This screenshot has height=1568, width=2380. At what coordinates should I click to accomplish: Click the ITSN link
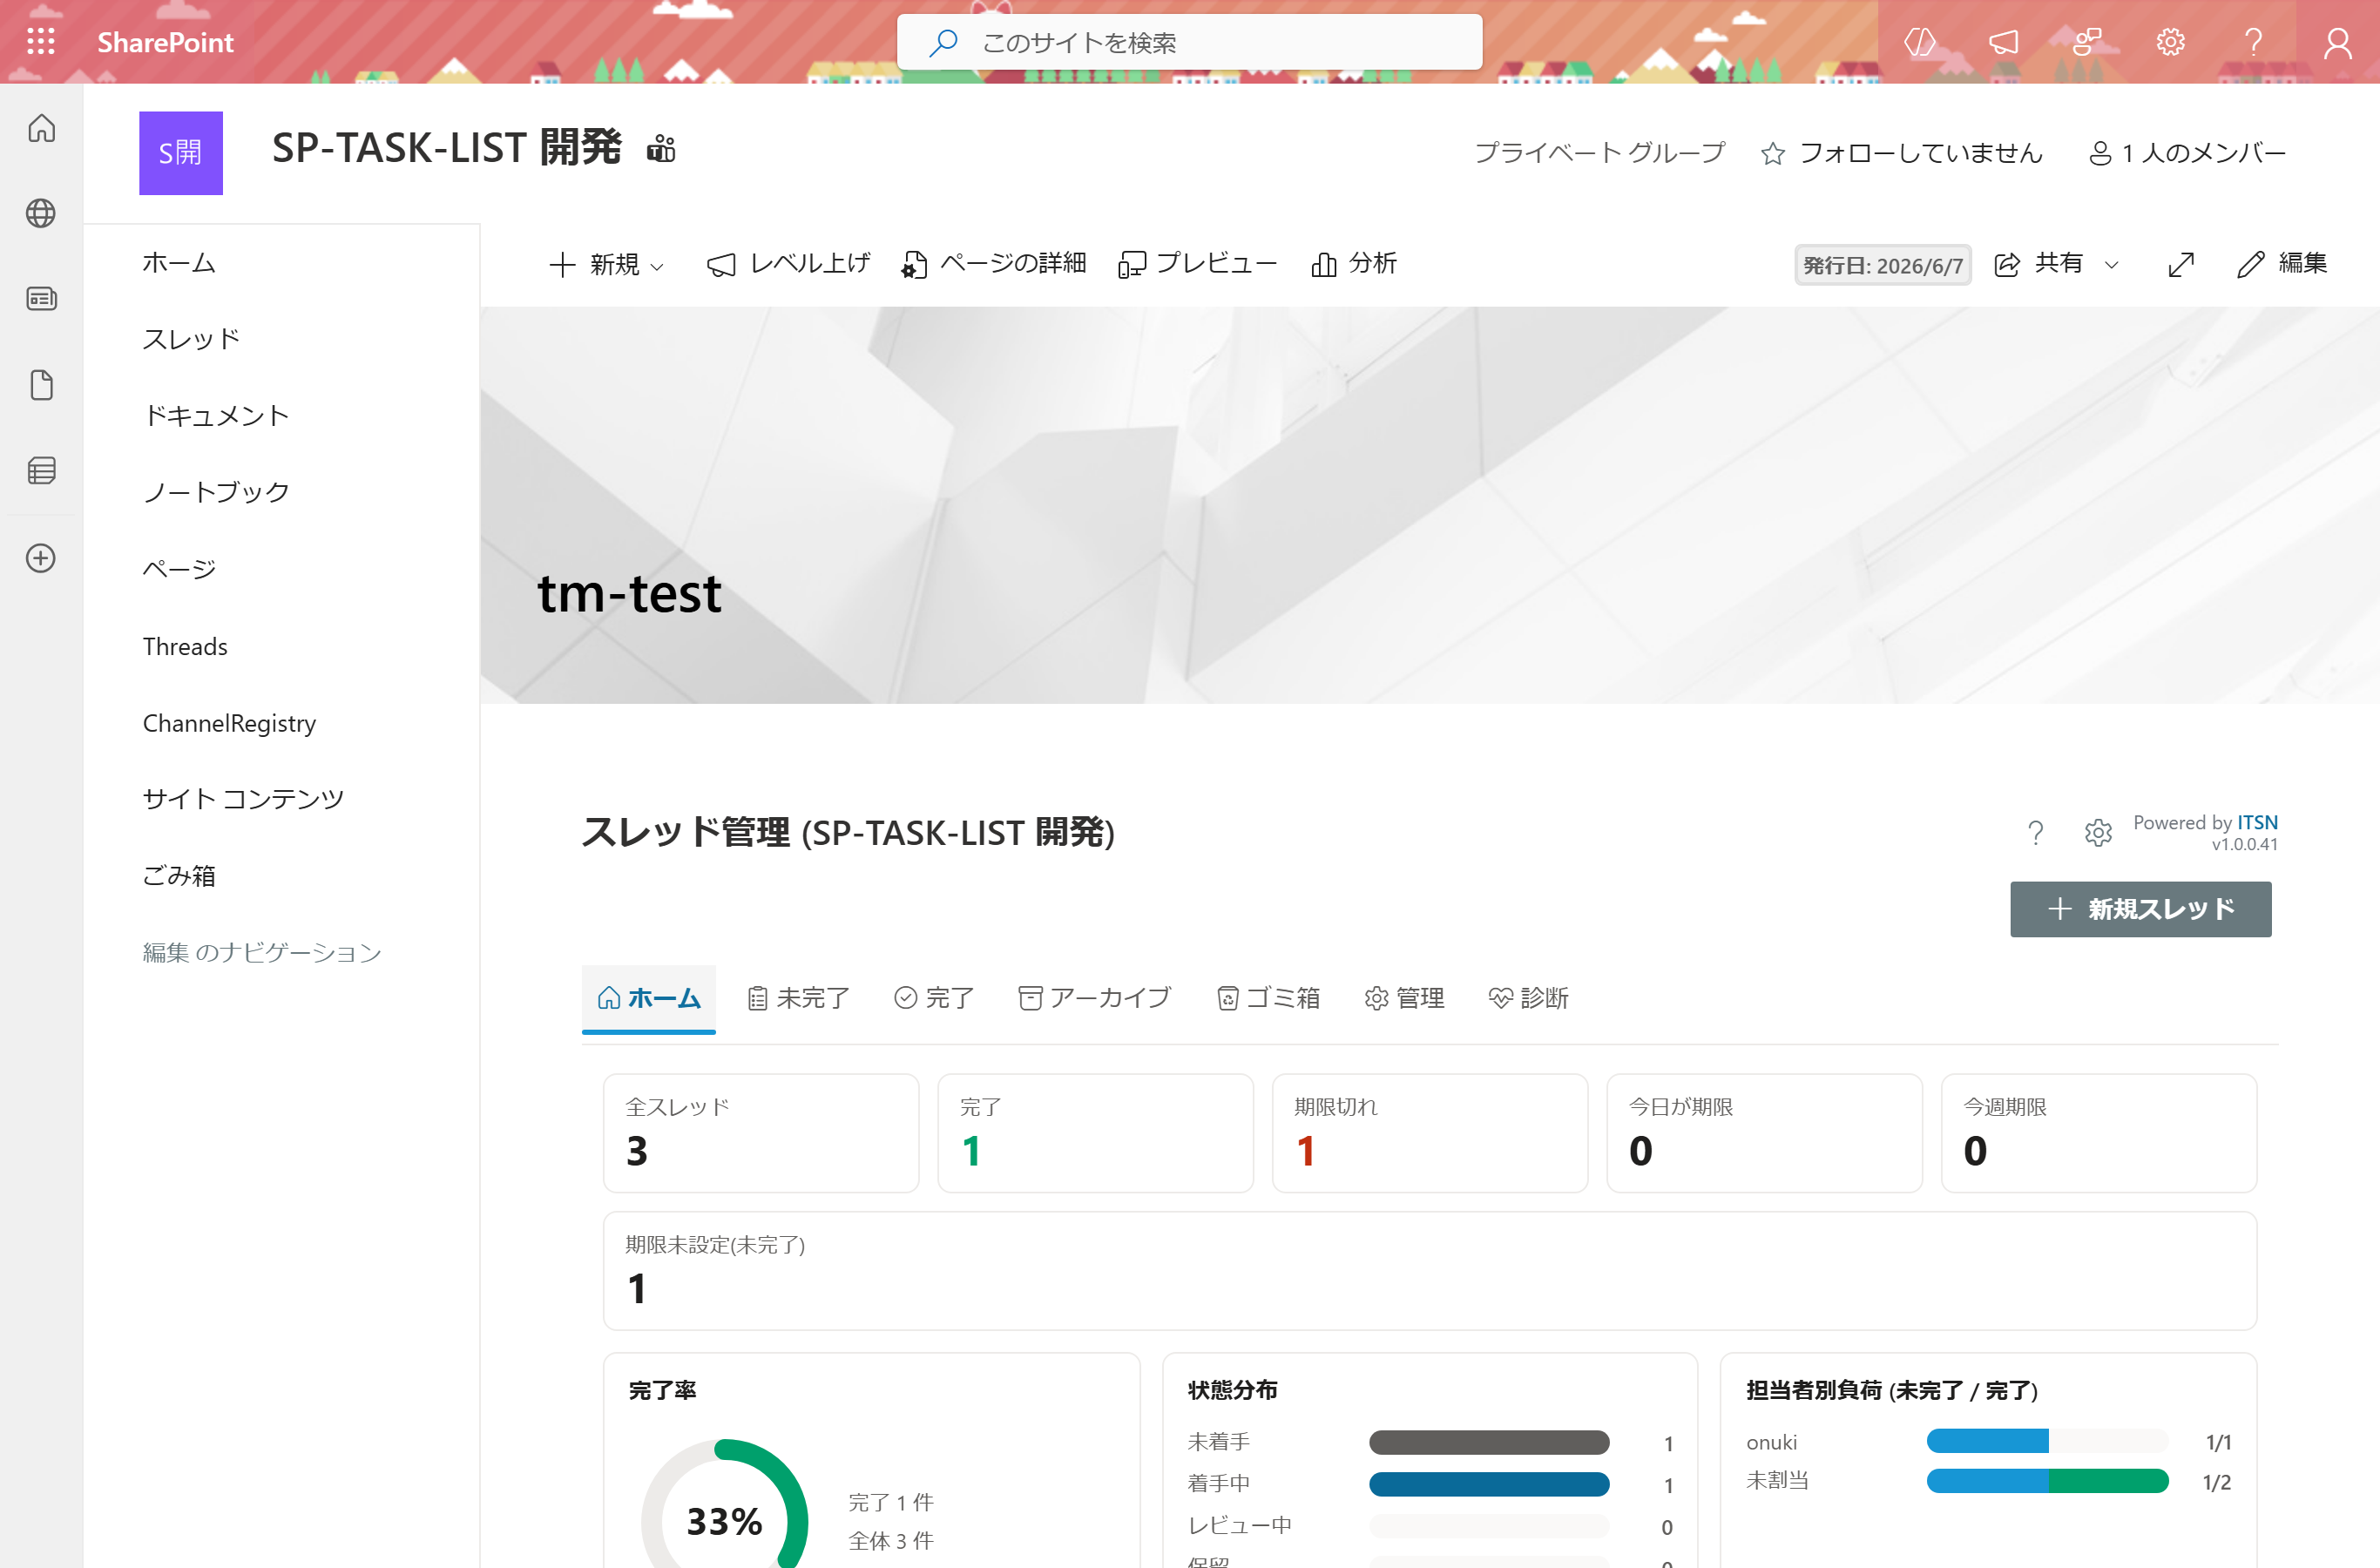pyautogui.click(x=2257, y=822)
